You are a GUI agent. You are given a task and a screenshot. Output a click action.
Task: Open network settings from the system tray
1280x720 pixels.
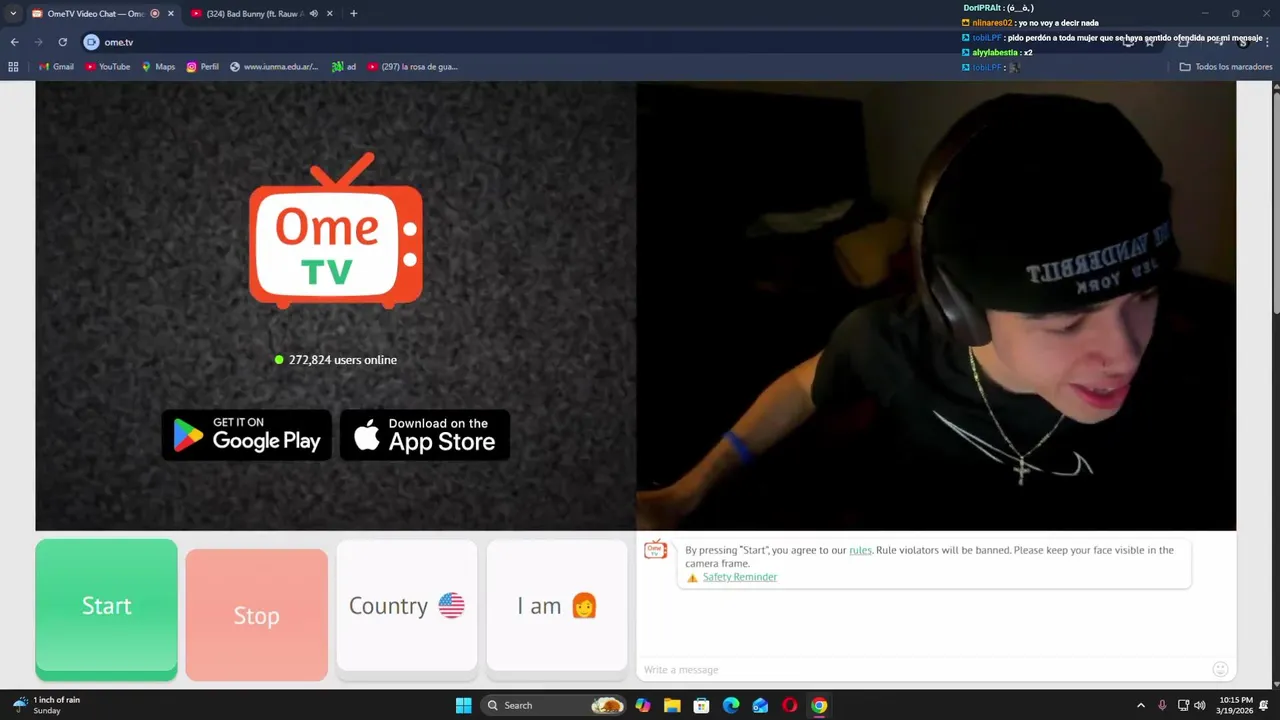[x=1183, y=705]
